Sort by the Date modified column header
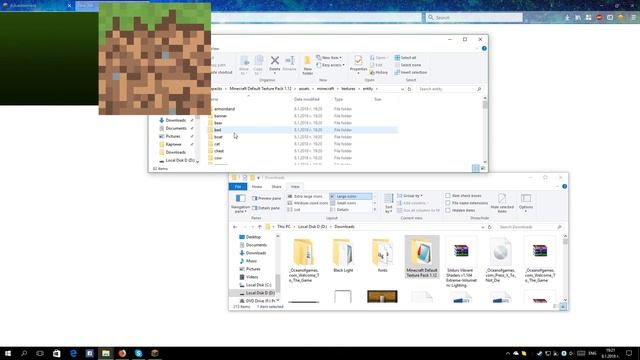Image resolution: width=640 pixels, height=360 pixels. [307, 99]
